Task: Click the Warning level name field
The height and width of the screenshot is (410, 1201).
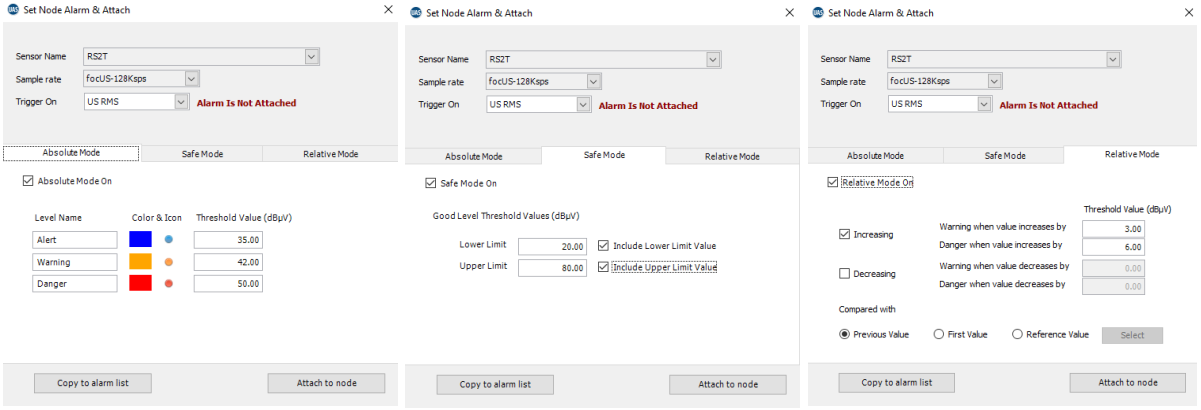Action: click(75, 262)
